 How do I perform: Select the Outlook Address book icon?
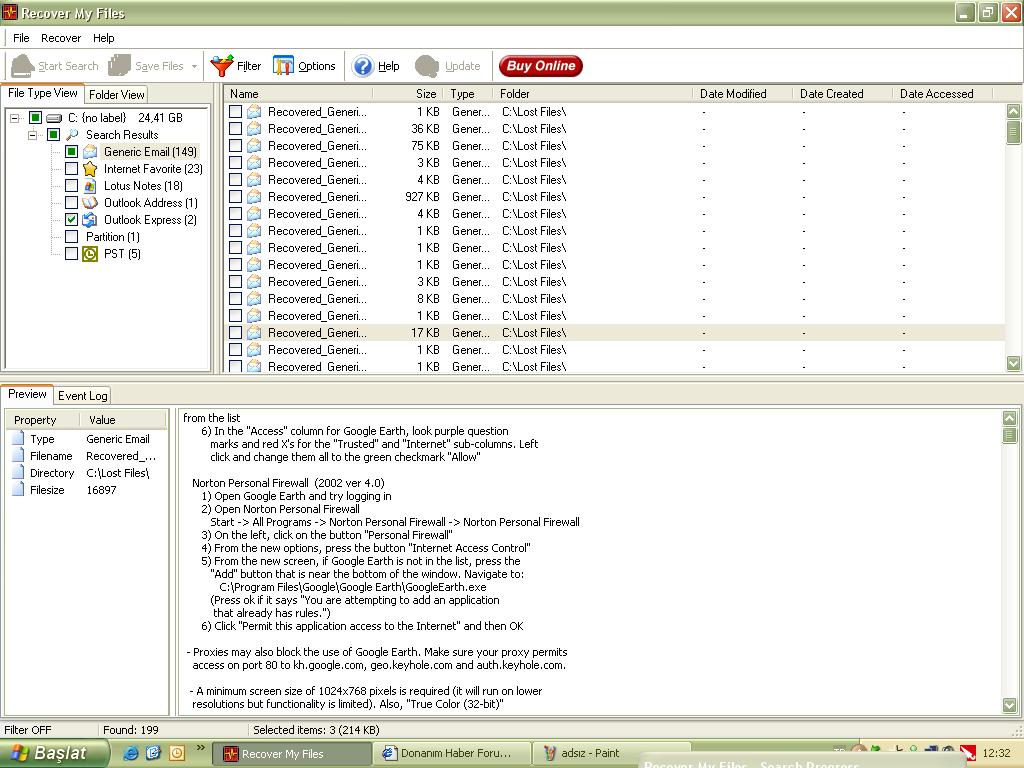(90, 202)
